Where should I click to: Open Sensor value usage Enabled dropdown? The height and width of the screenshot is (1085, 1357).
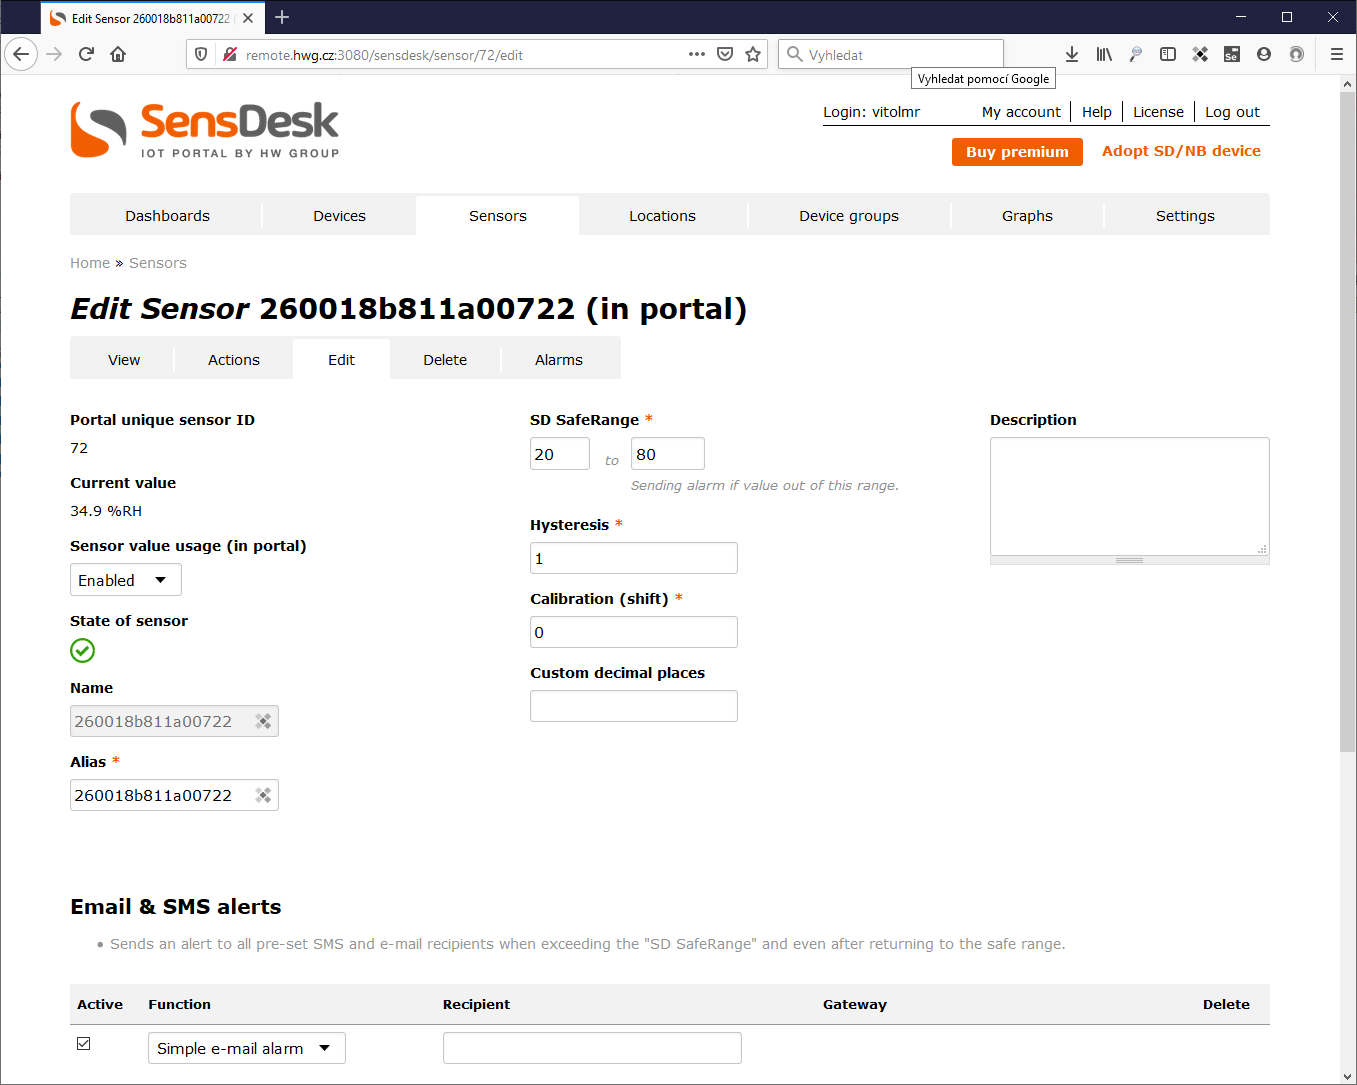click(x=126, y=580)
